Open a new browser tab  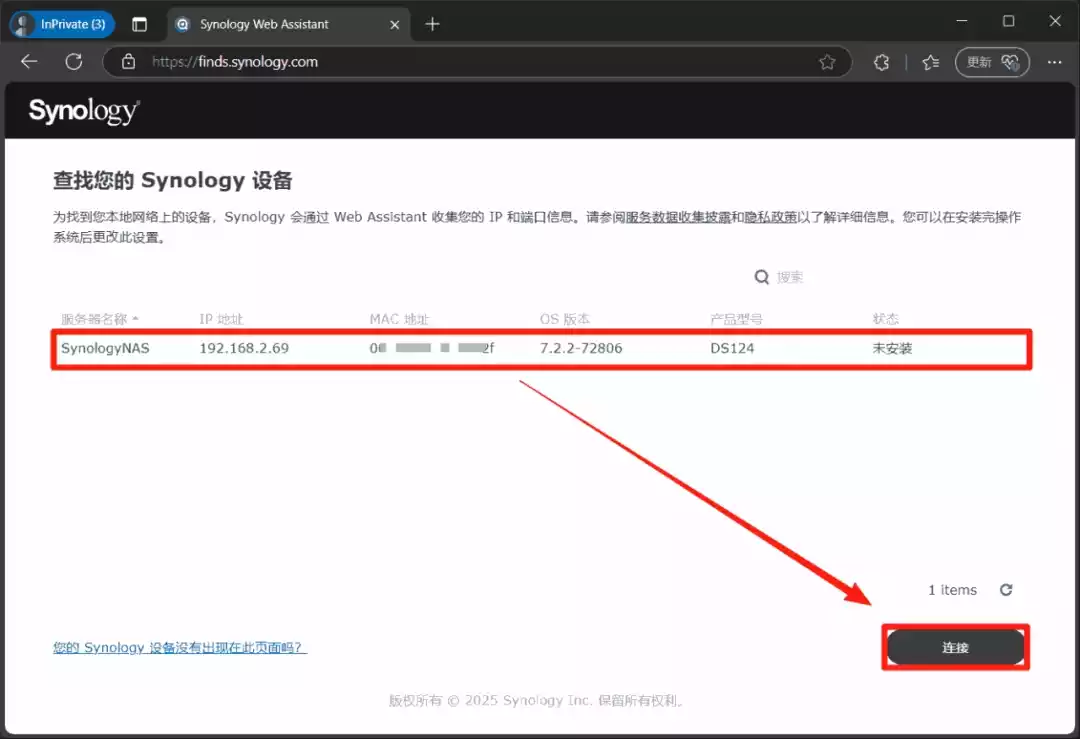pos(432,24)
